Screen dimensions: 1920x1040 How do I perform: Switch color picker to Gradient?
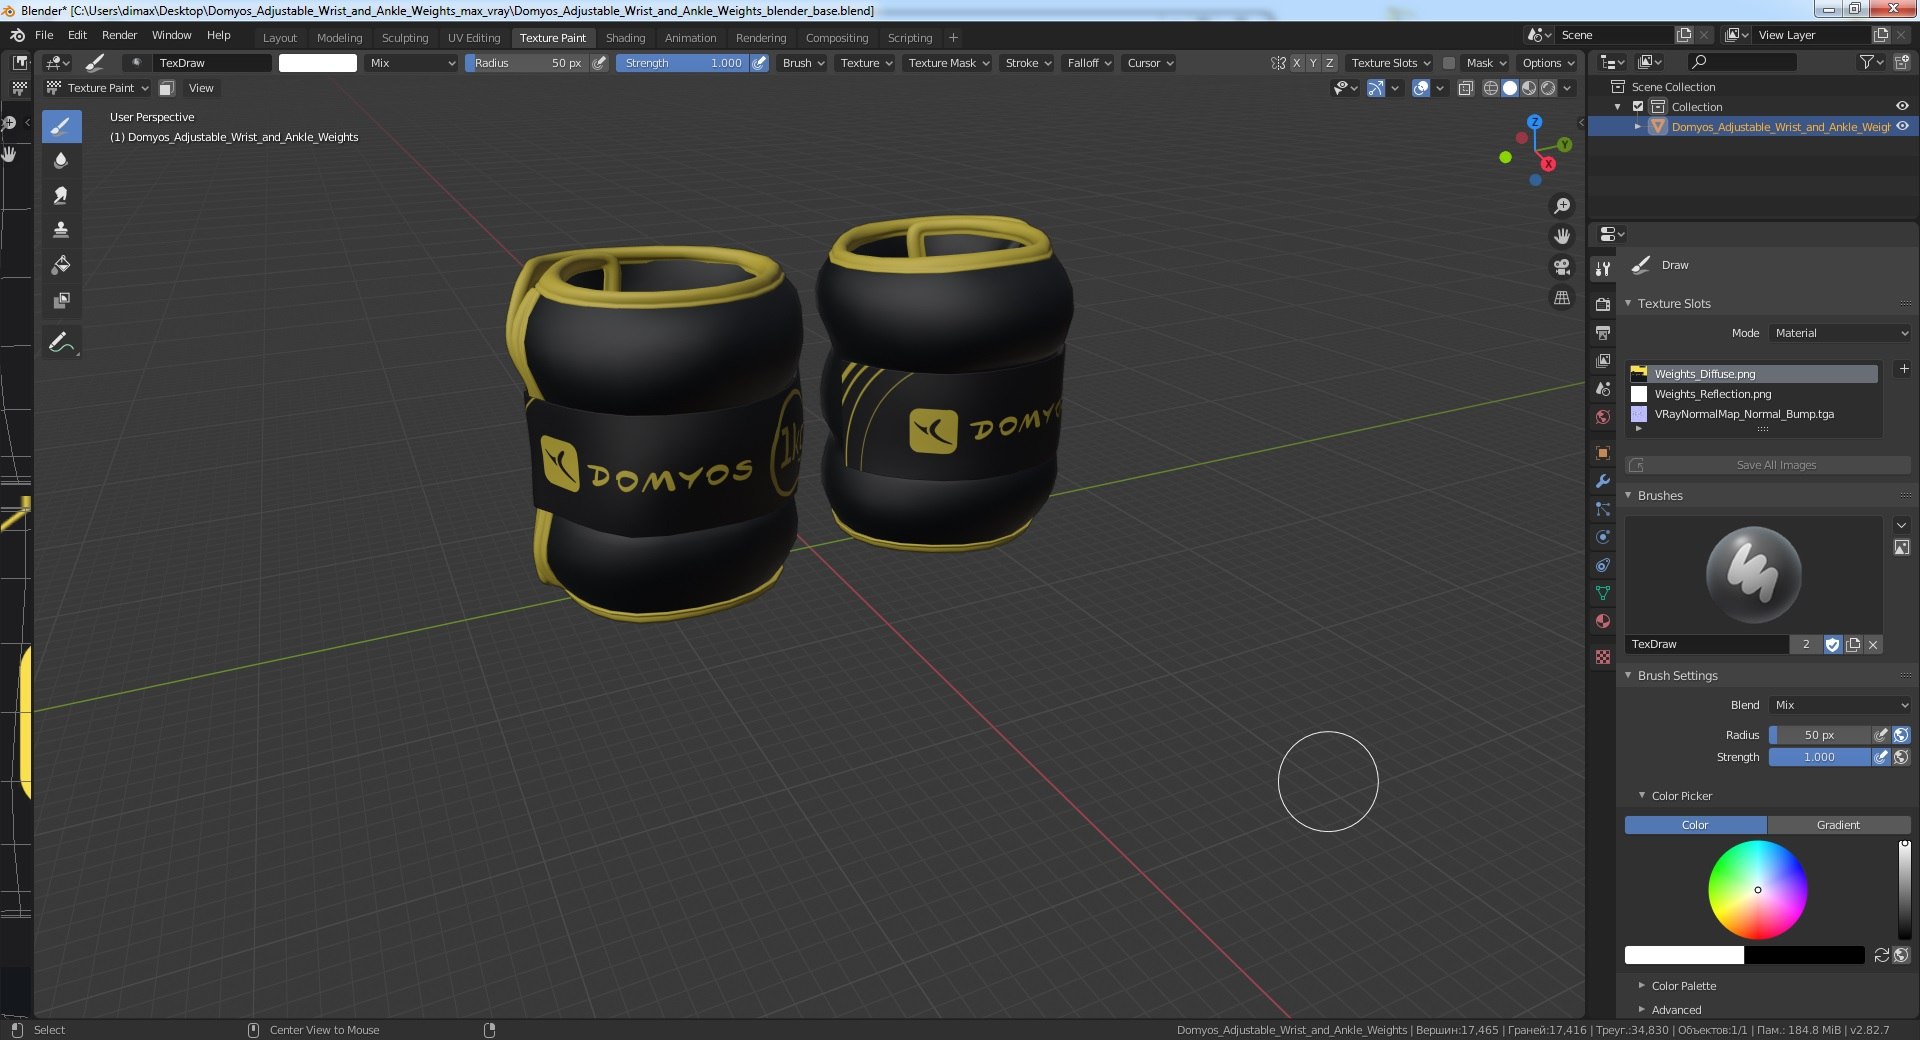tap(1838, 825)
